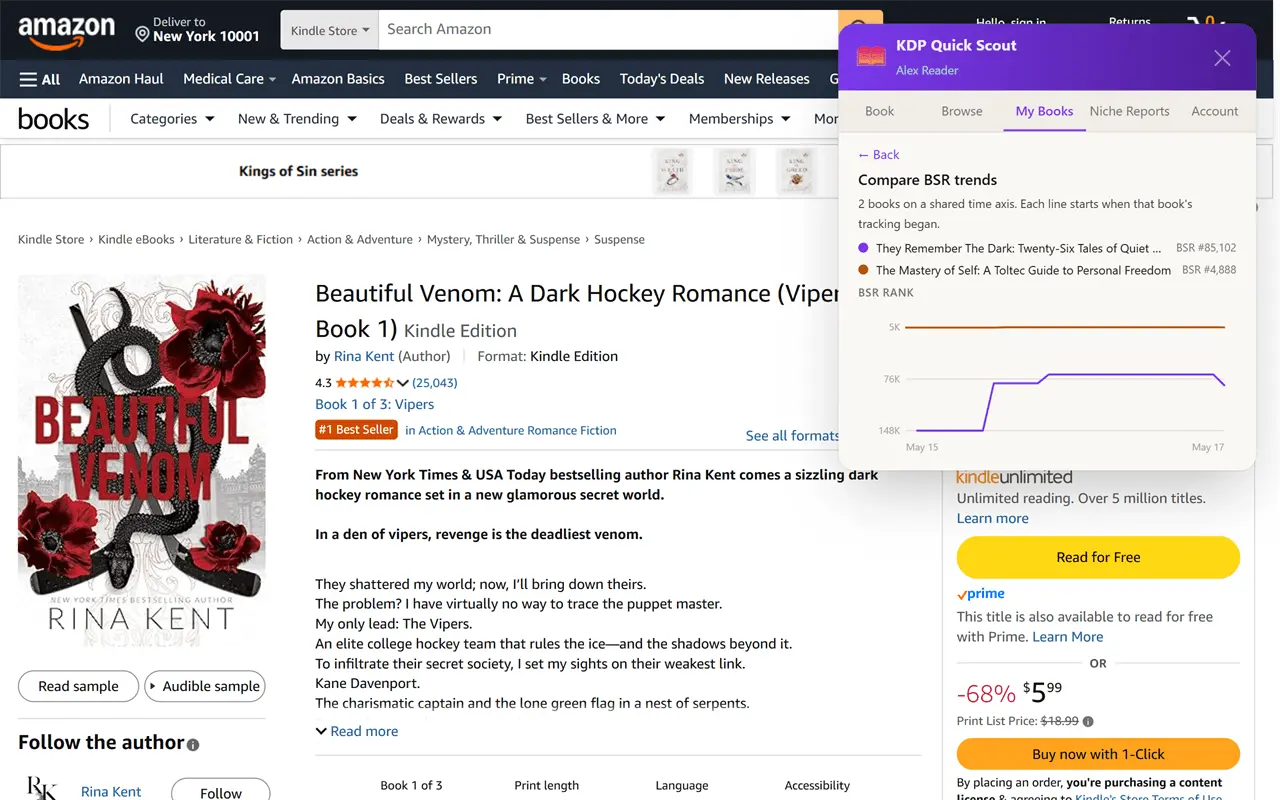Open the hamburger All menu
The image size is (1280, 800).
click(40, 79)
